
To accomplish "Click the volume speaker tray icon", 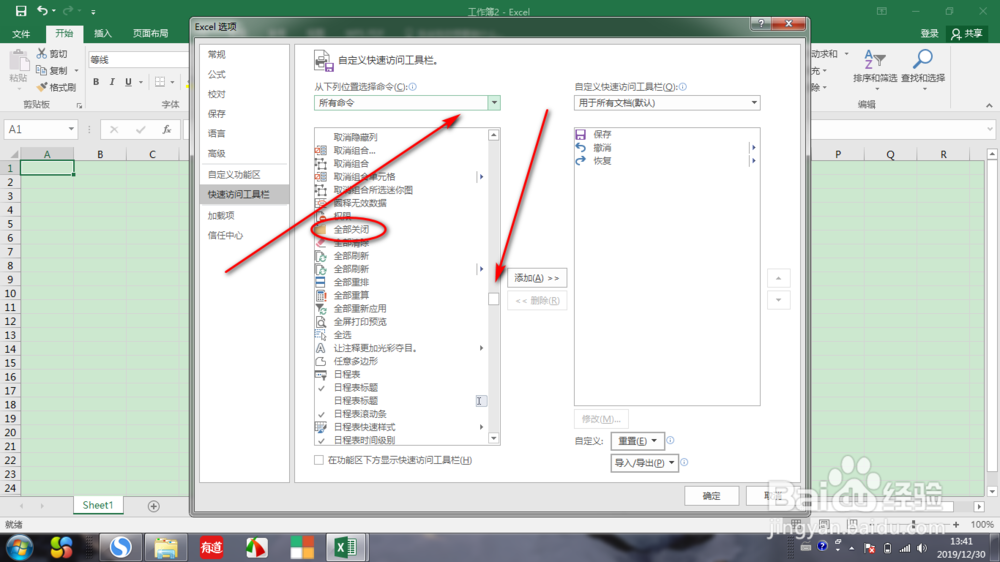I will [922, 548].
